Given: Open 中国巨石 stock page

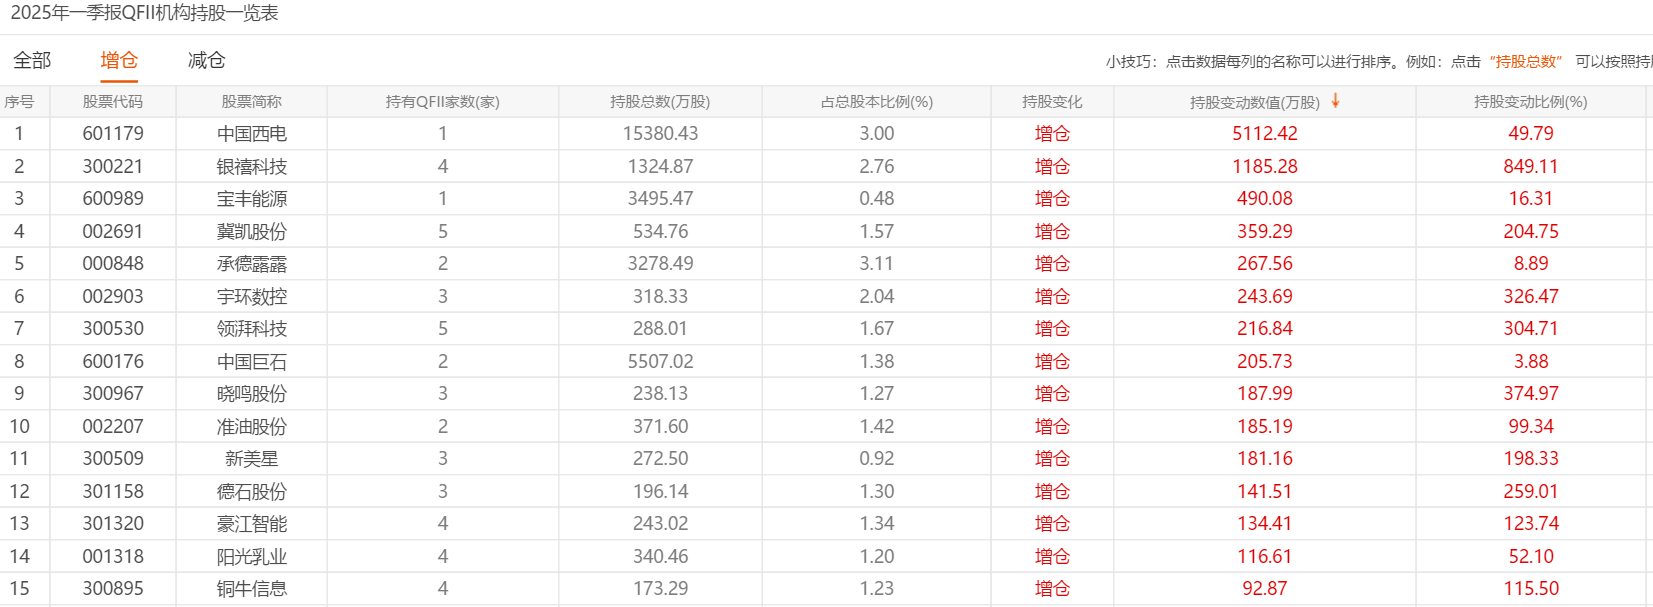Looking at the screenshot, I should click(252, 362).
